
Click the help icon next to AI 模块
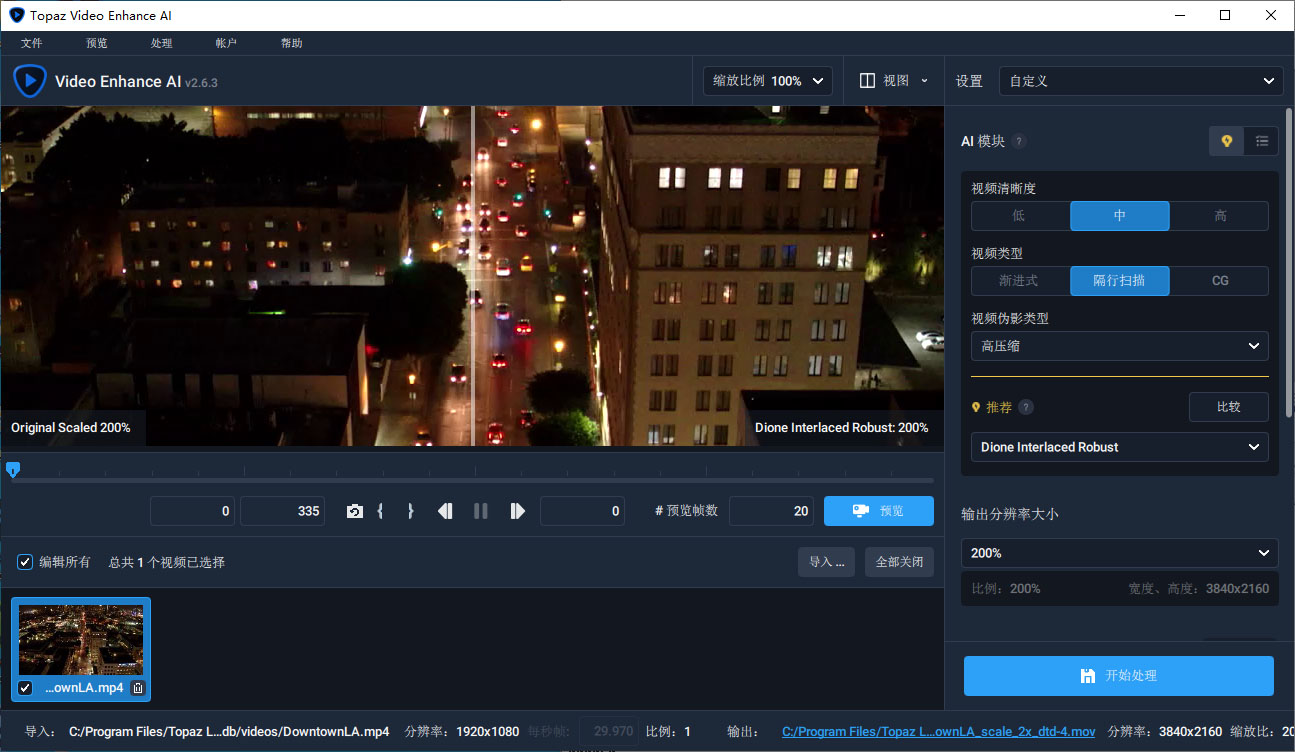(1019, 142)
